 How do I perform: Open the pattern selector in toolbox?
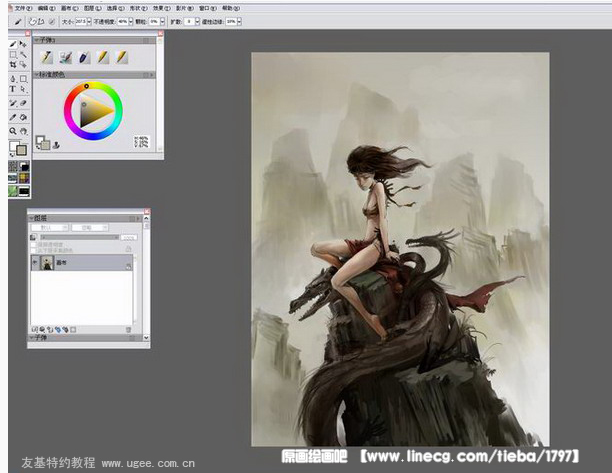click(13, 179)
